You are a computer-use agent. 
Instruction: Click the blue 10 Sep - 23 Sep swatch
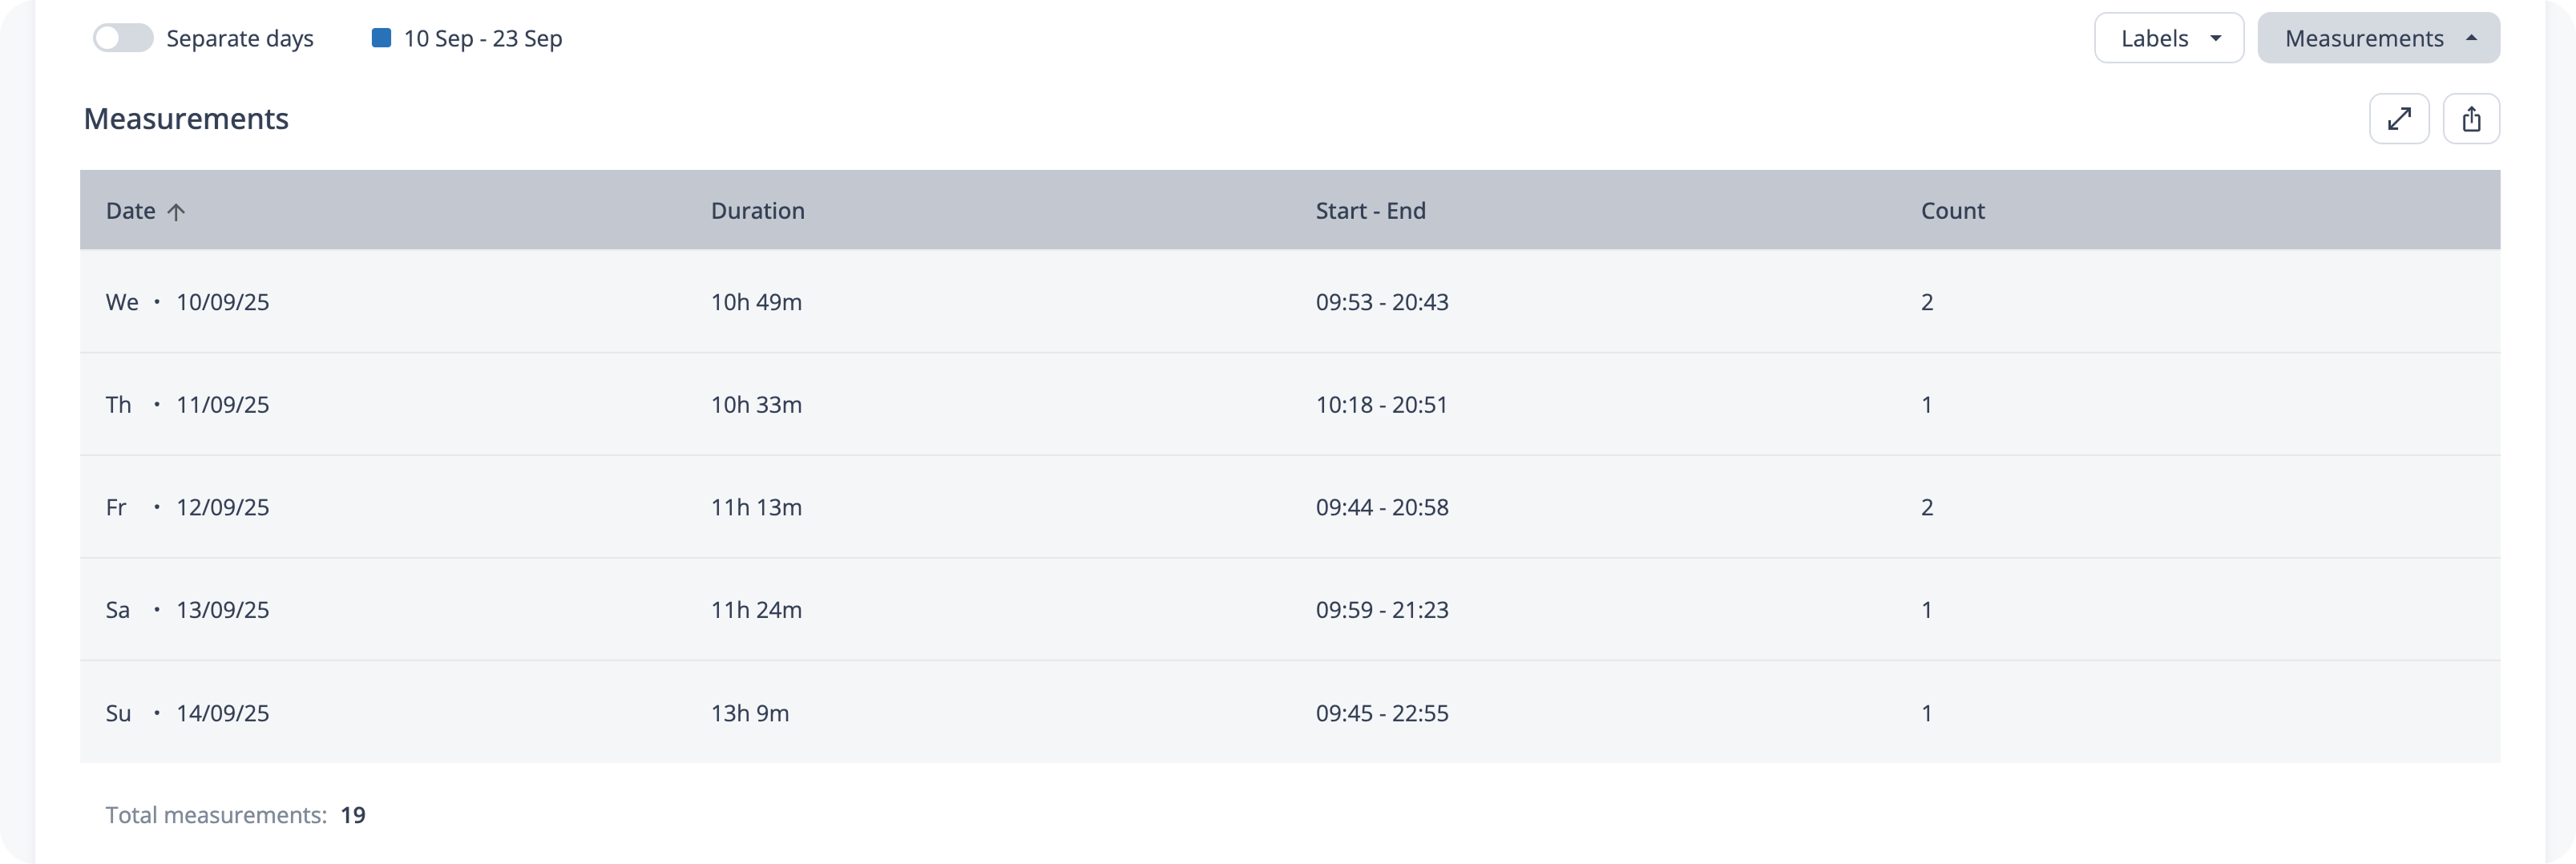coord(381,38)
